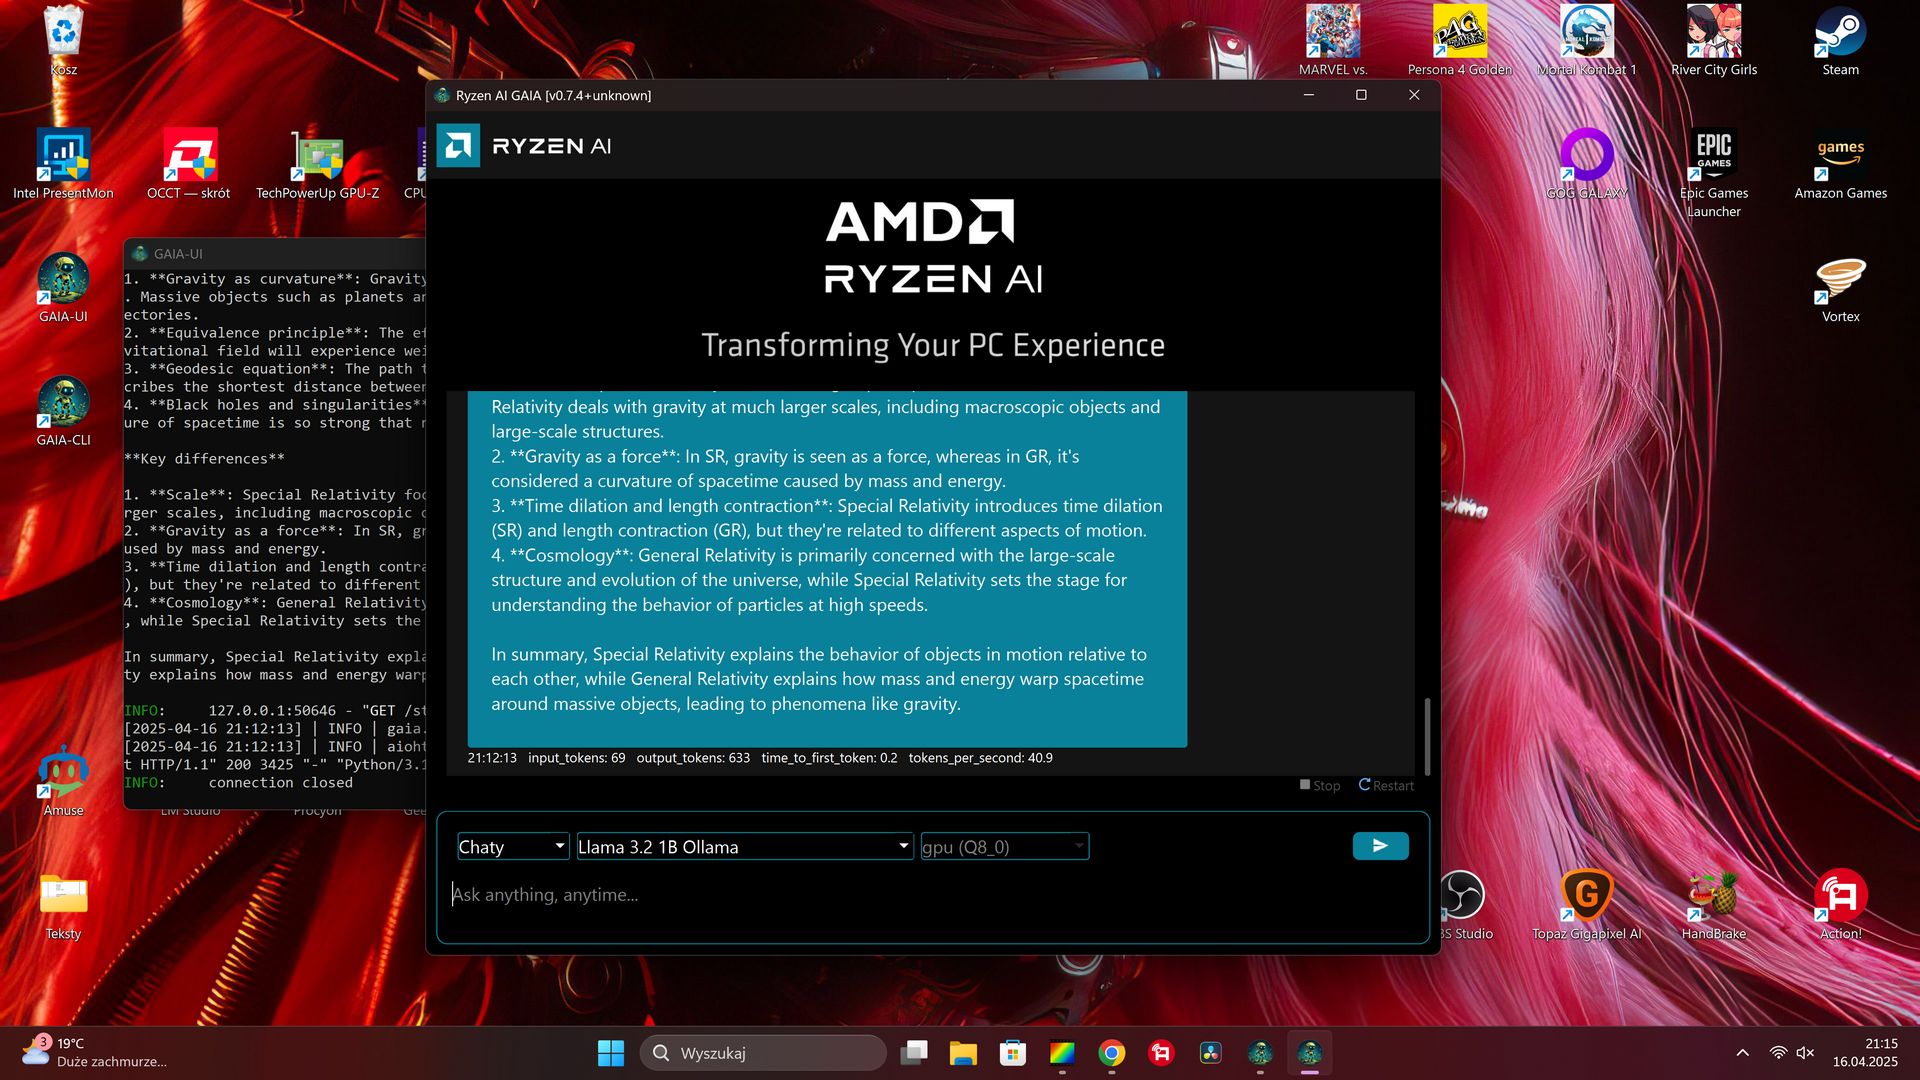Click the GAIA-UI console window title
Image resolution: width=1920 pixels, height=1080 pixels.
pos(177,254)
